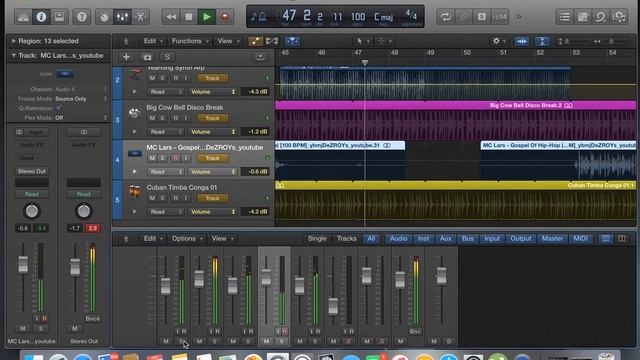Open the pointer tool menu
Screen dimensions: 640x360
pyautogui.click(x=362, y=41)
